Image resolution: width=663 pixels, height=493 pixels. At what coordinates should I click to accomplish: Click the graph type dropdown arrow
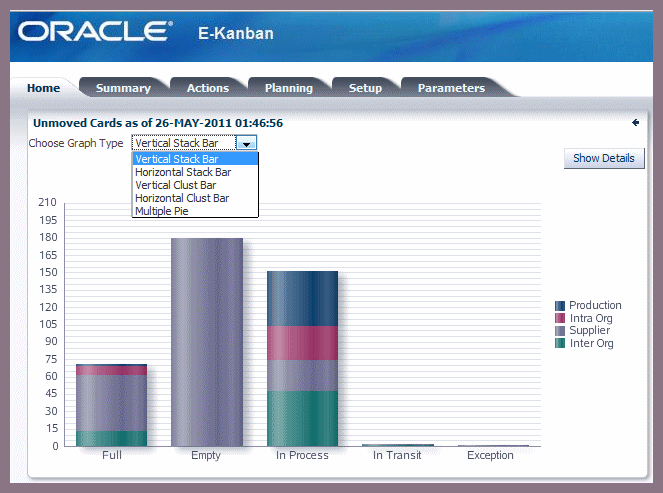coord(246,143)
